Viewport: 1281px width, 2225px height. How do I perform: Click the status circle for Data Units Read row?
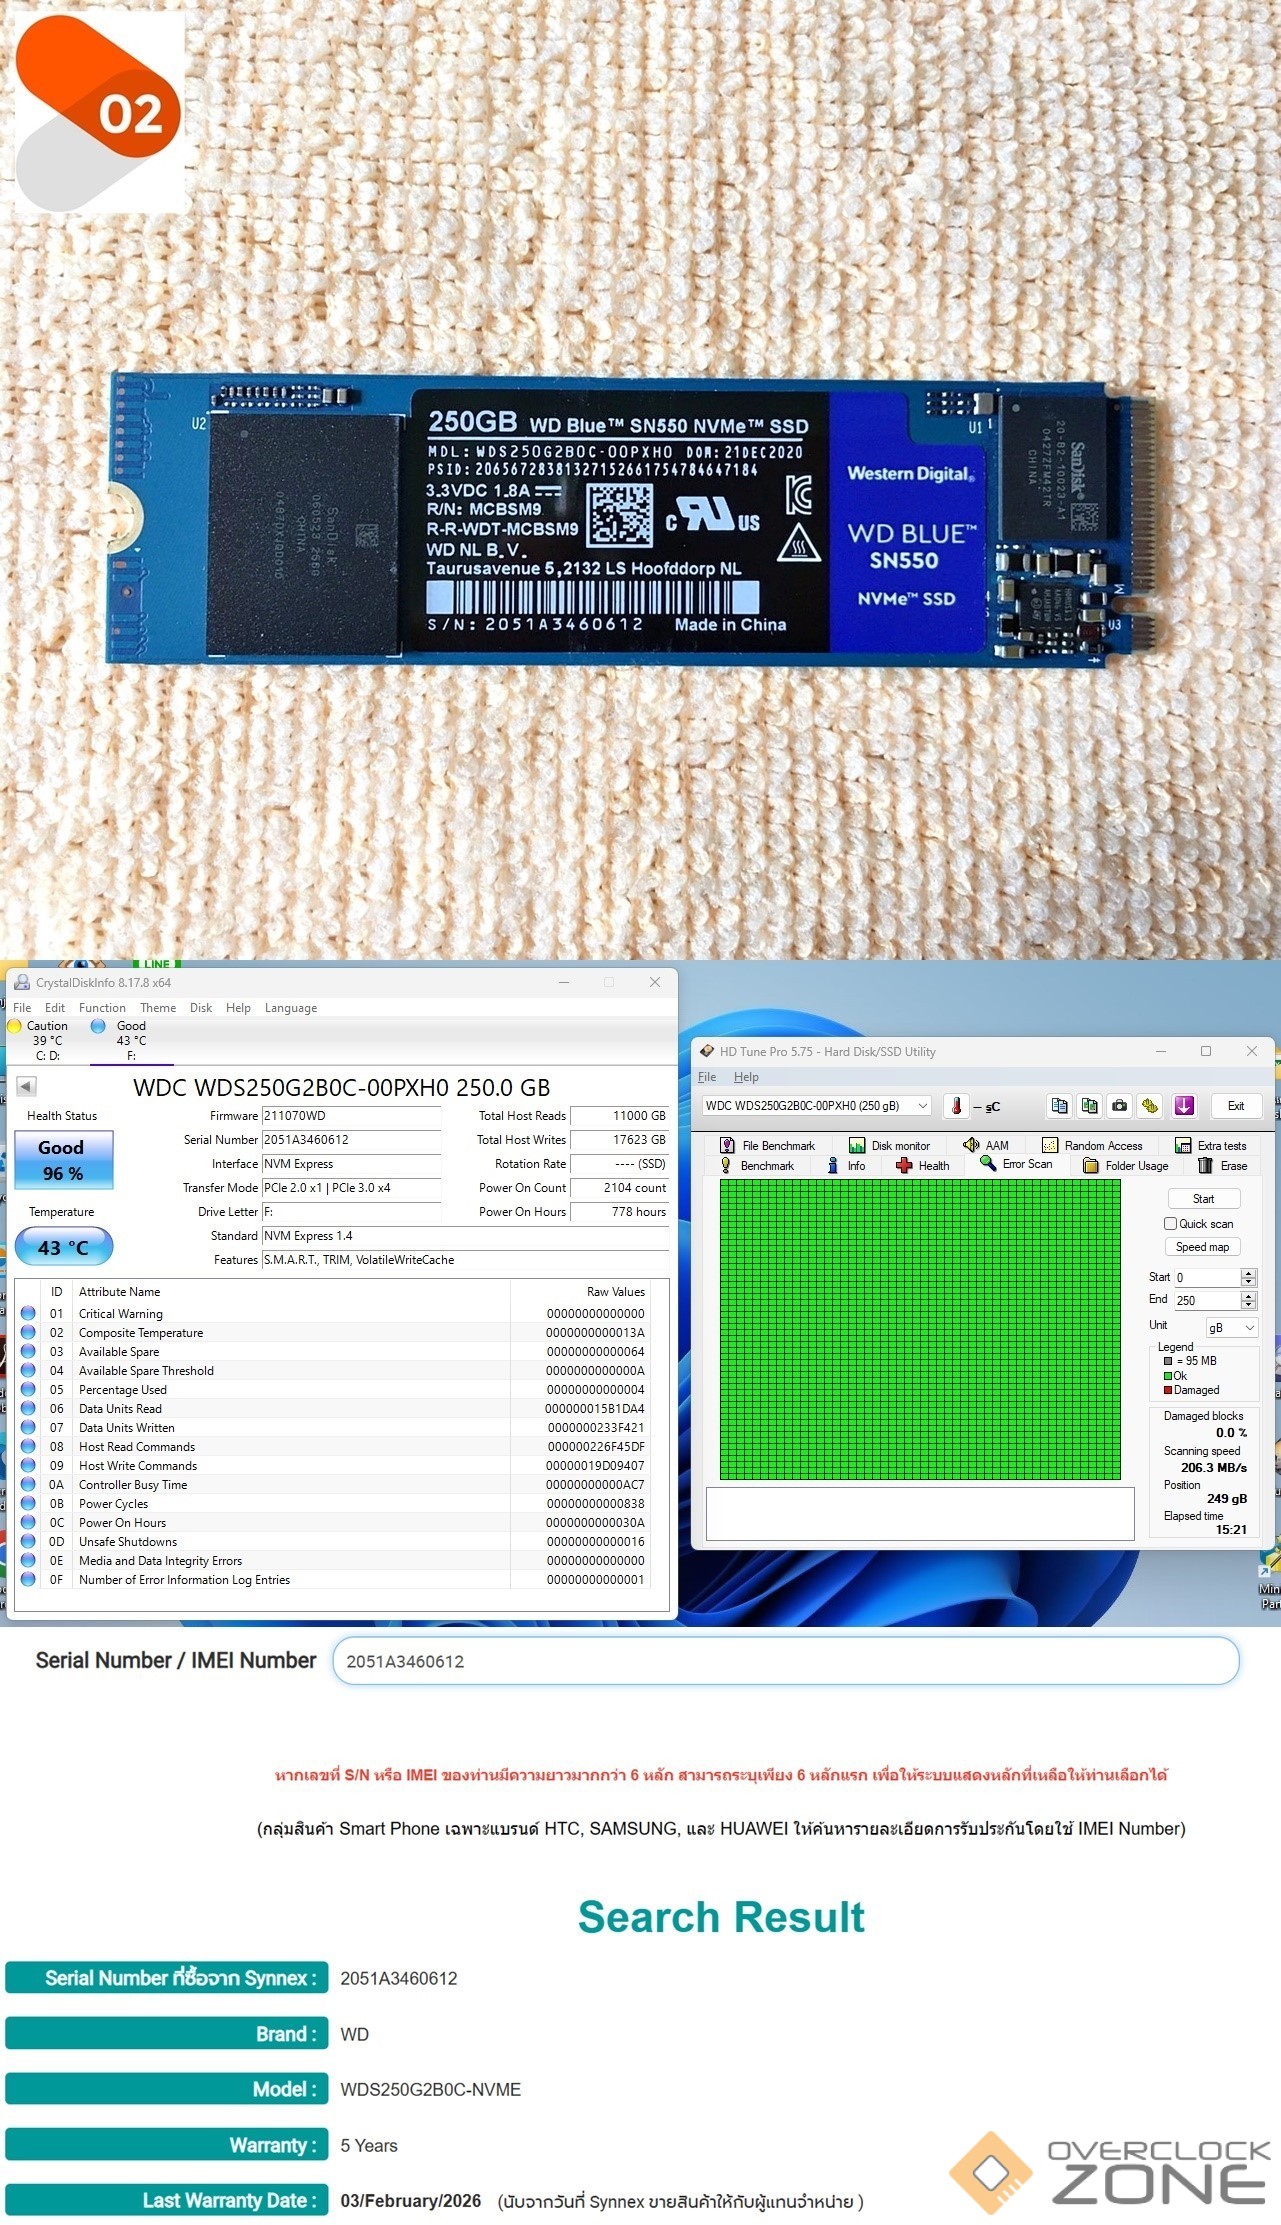(x=28, y=1409)
